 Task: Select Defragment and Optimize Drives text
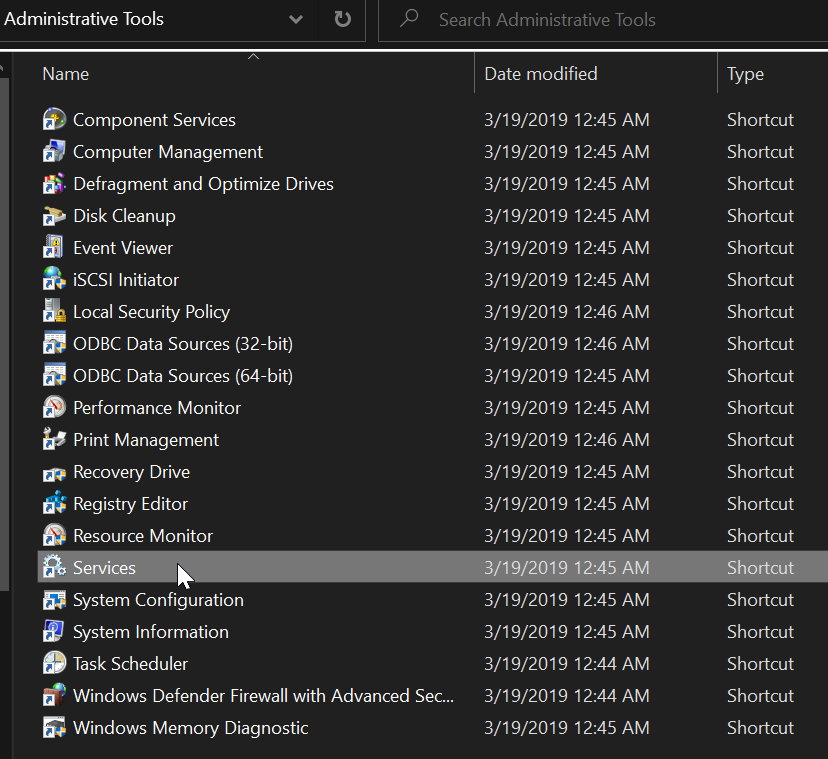click(203, 184)
